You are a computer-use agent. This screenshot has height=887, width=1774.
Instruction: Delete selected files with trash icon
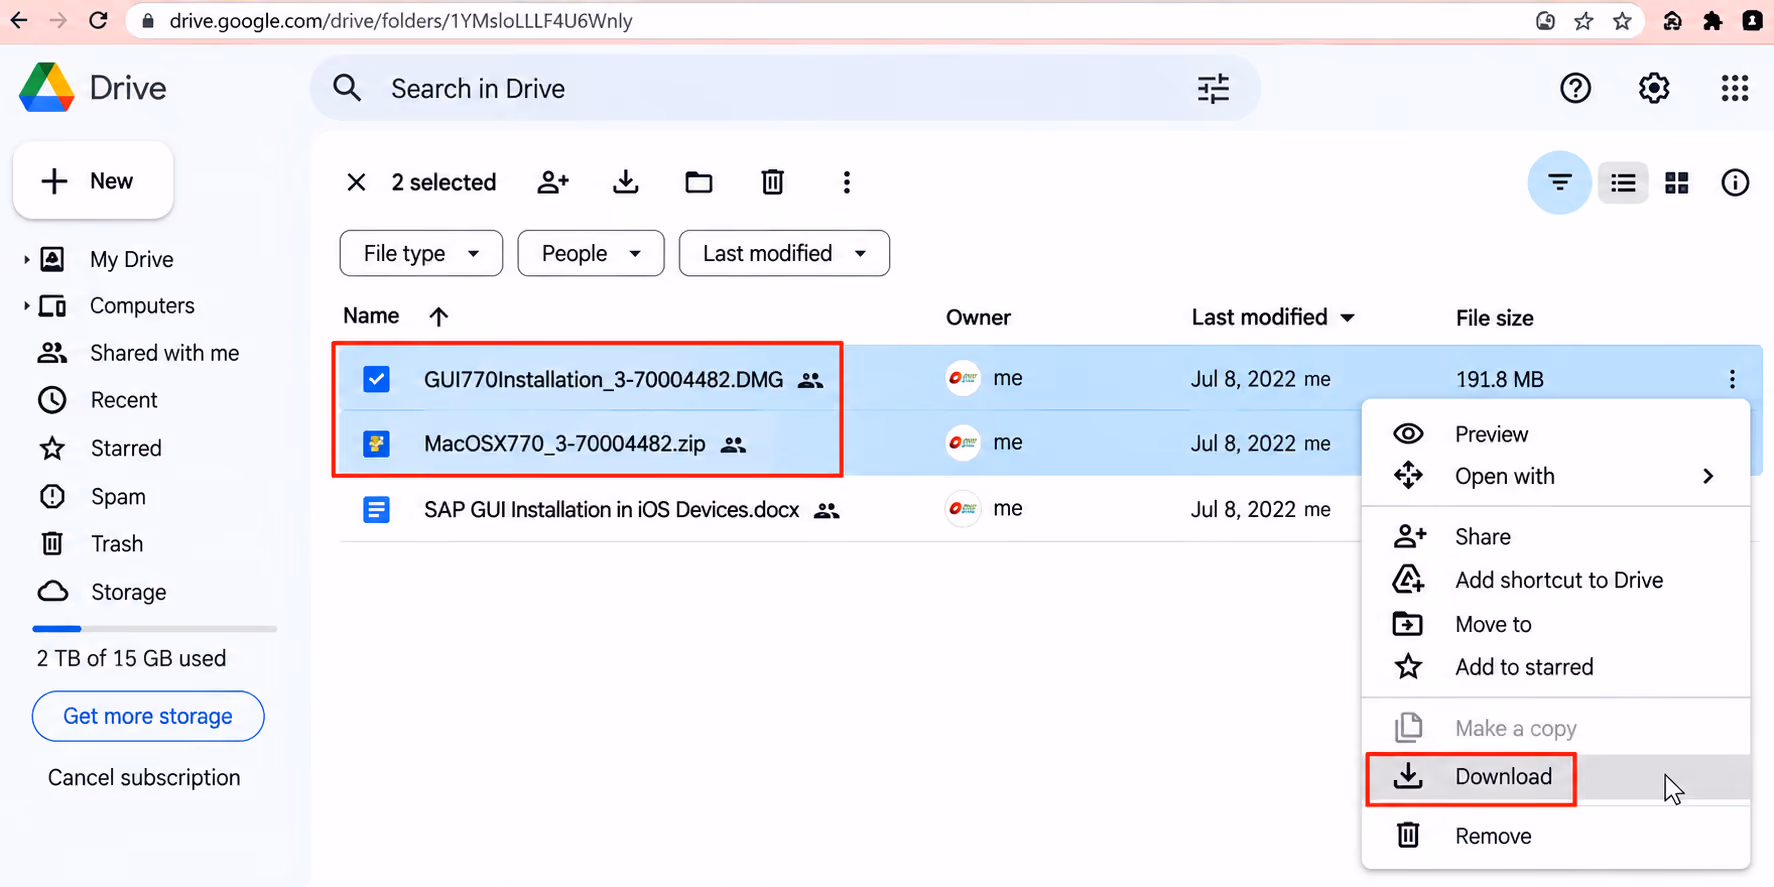pos(772,182)
